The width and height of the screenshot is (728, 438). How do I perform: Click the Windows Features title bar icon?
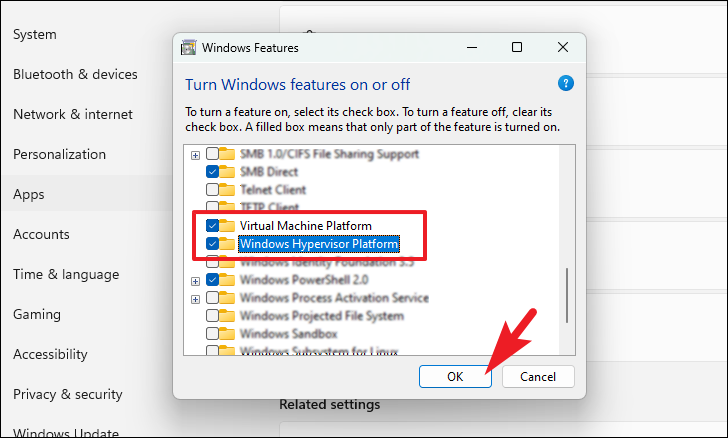pyautogui.click(x=188, y=47)
